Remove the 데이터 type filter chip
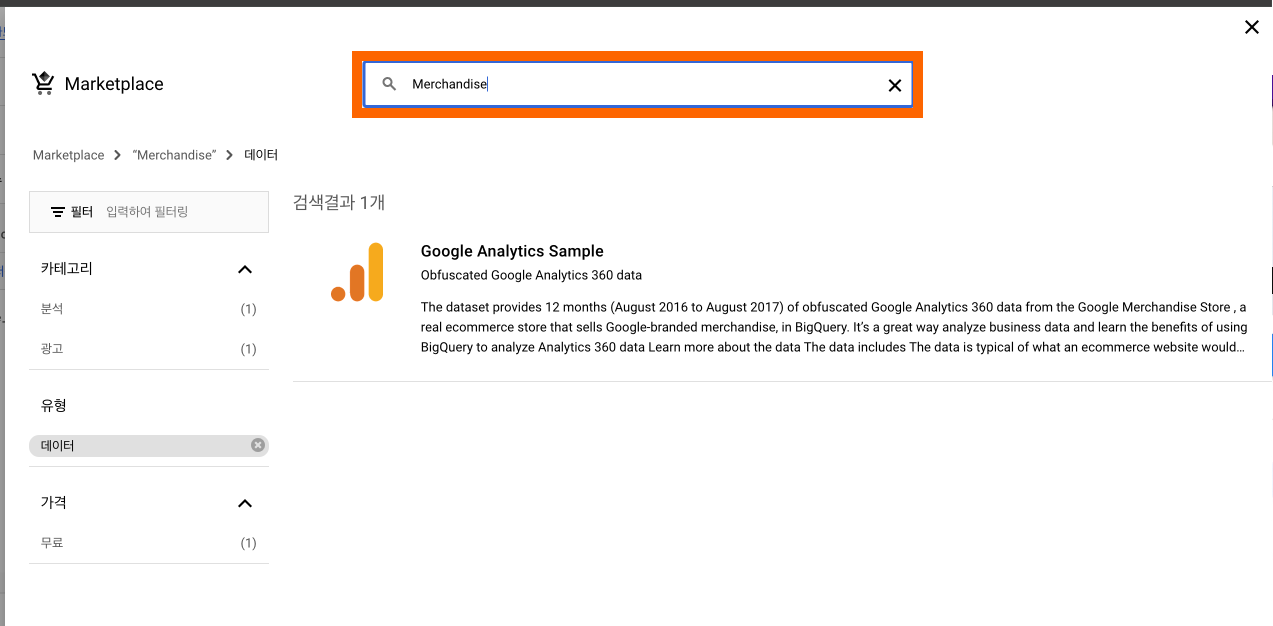The image size is (1273, 626). coord(258,445)
